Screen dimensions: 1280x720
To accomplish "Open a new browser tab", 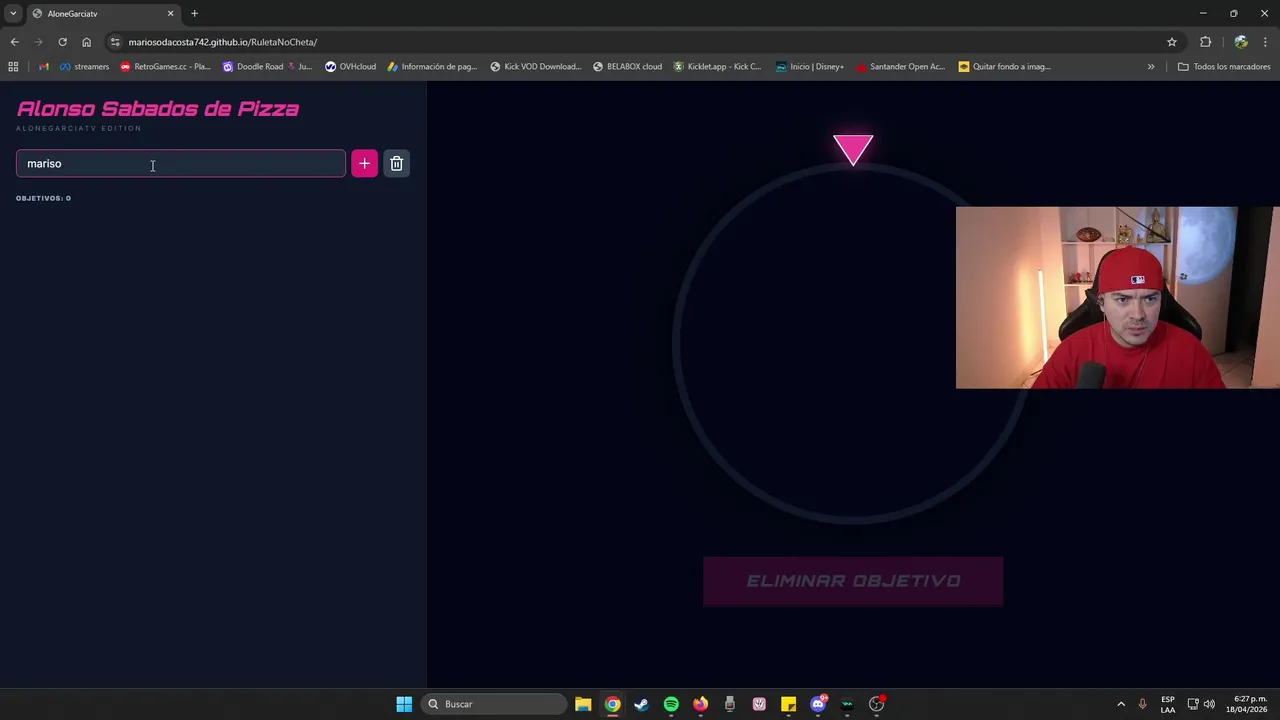I will pos(194,14).
